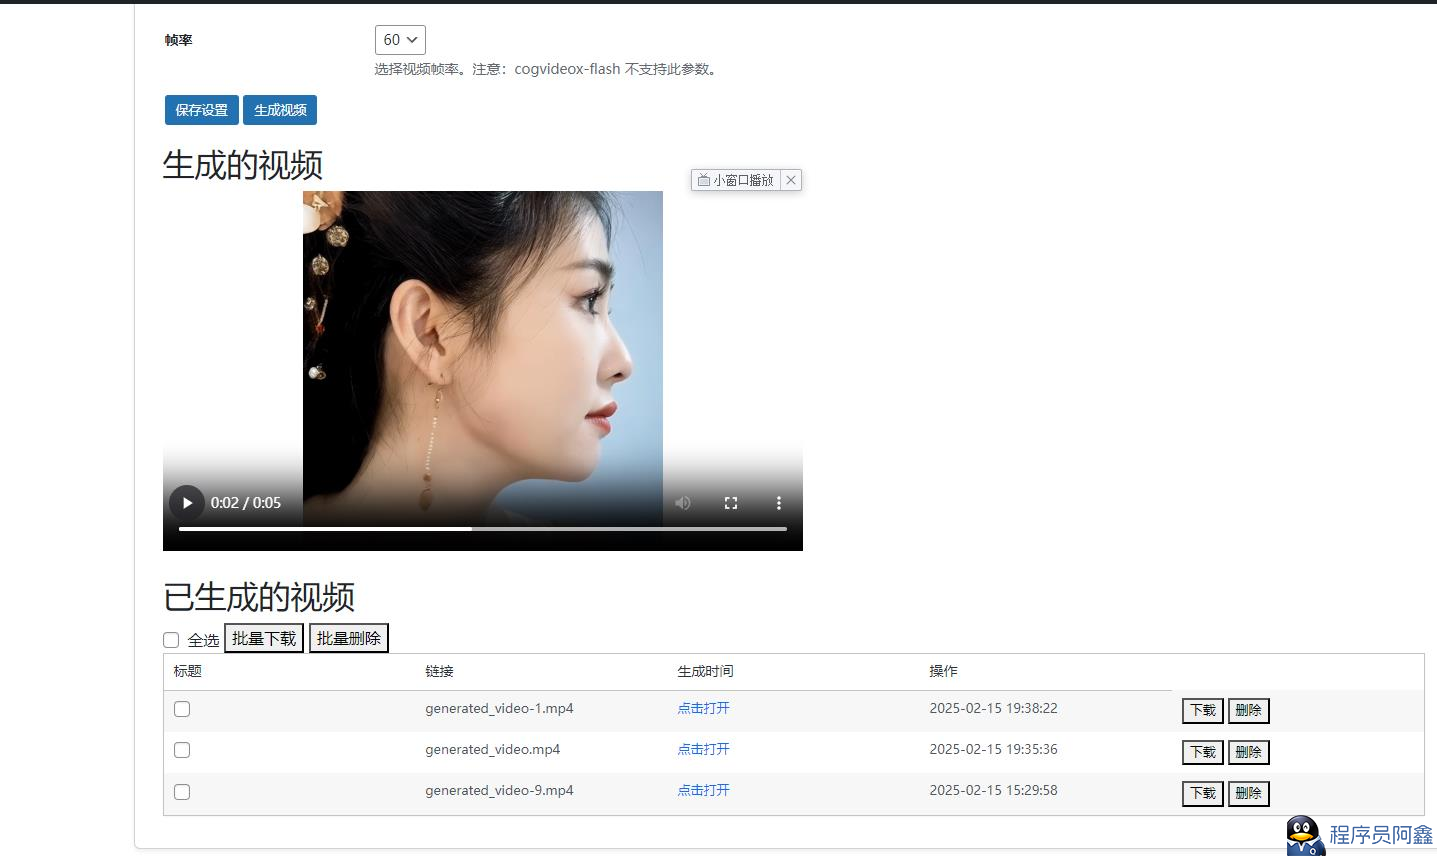Download generated_video-9.mp4 via 下载 button

1203,794
